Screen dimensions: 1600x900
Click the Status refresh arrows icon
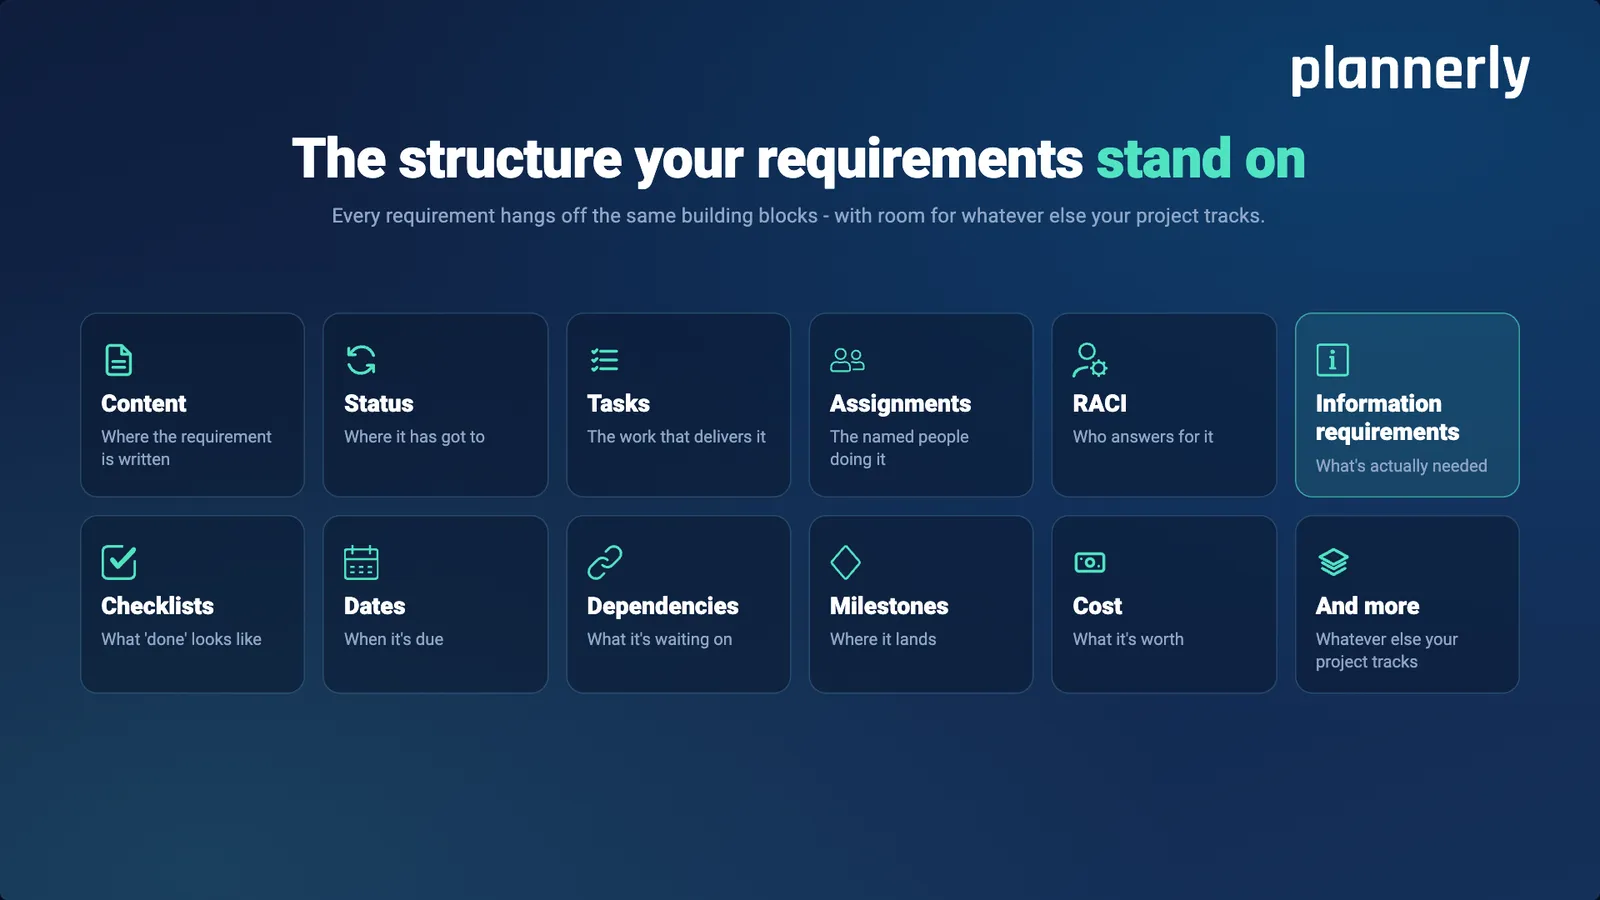coord(361,360)
